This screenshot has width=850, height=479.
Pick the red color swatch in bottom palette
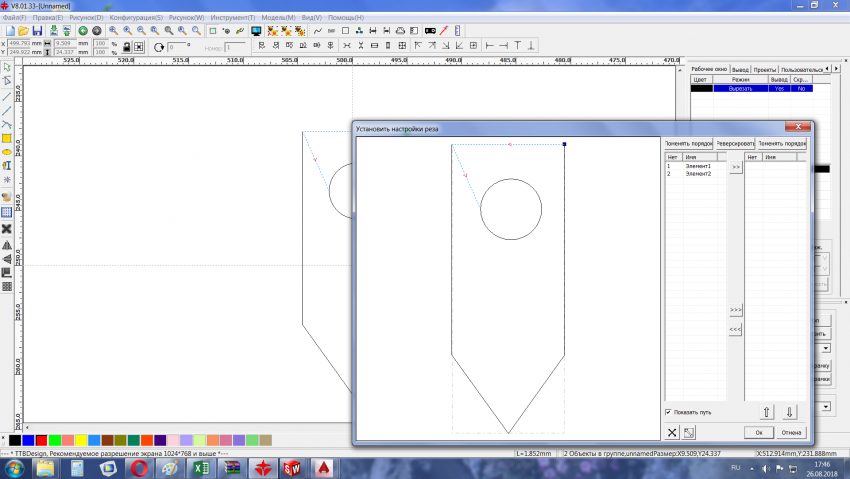pyautogui.click(x=41, y=440)
